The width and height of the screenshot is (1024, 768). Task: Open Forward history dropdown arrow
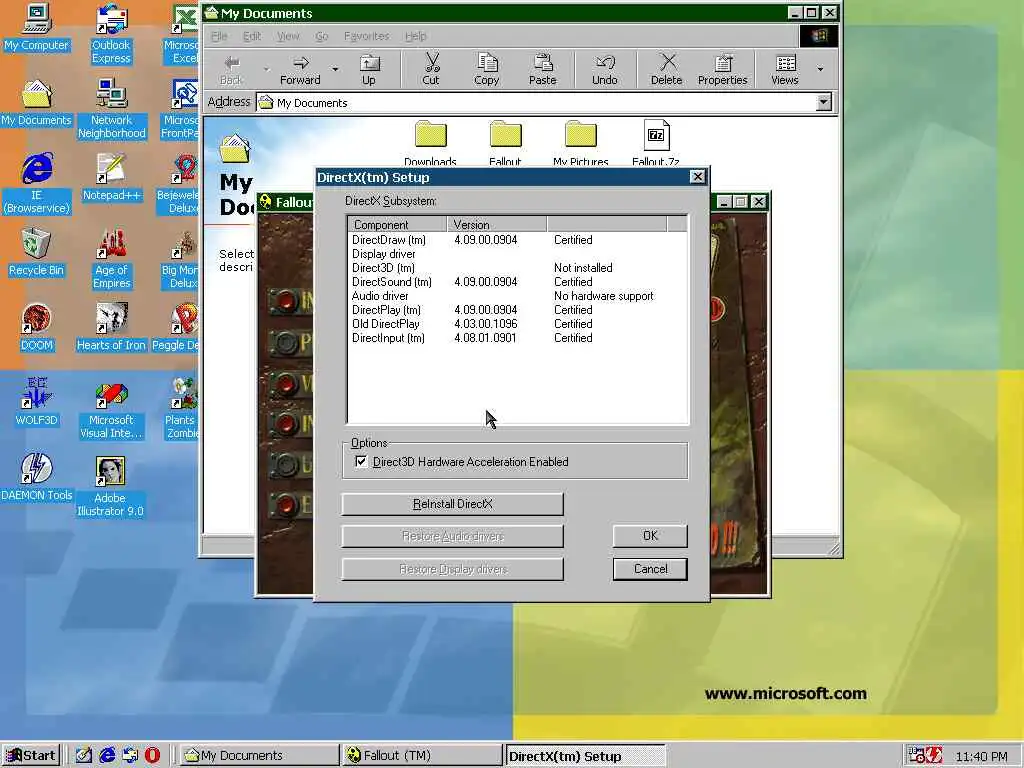(335, 69)
